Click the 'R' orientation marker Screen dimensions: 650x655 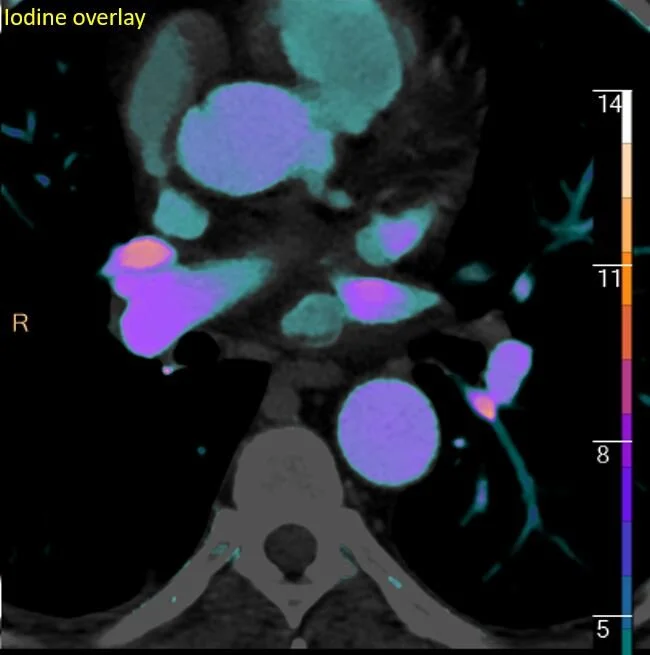click(x=20, y=323)
